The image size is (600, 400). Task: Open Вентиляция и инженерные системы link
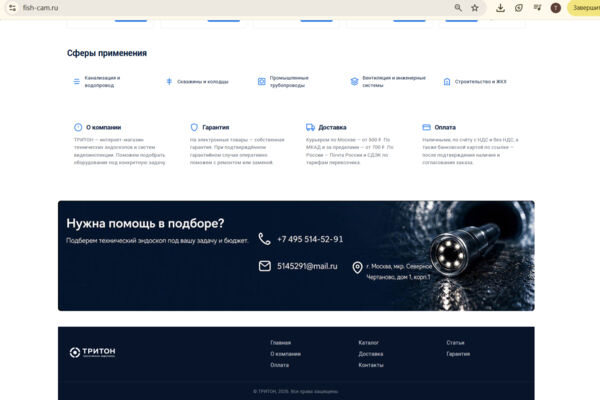[394, 82]
